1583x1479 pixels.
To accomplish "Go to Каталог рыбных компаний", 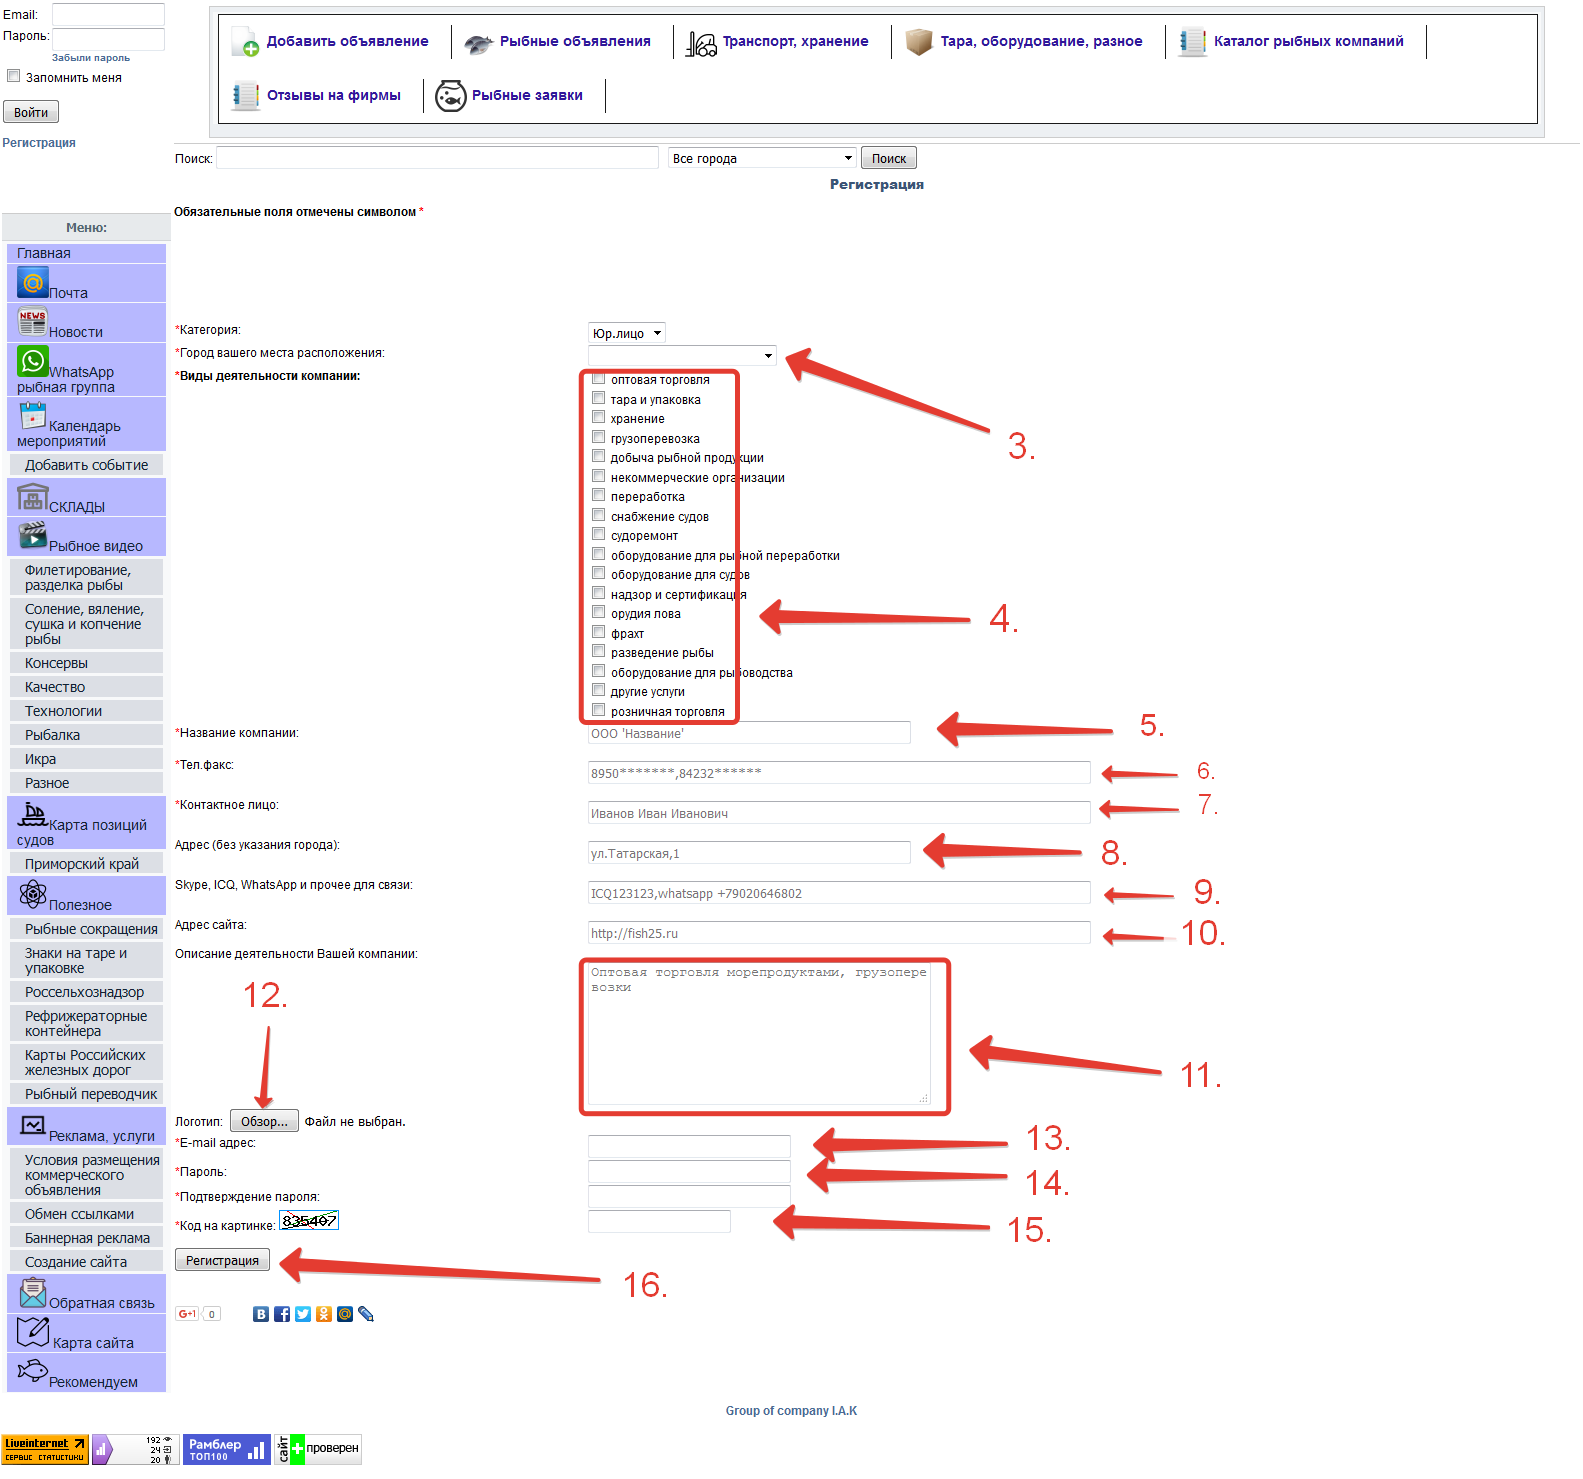I will pyautogui.click(x=1307, y=42).
